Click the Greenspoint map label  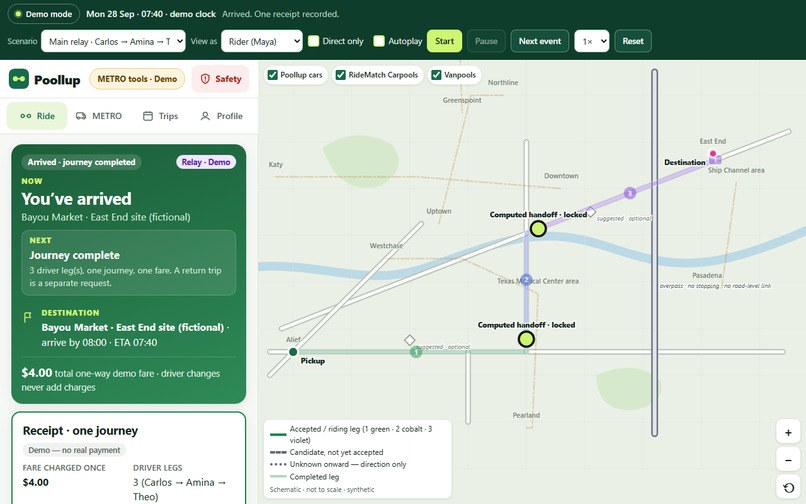point(462,100)
